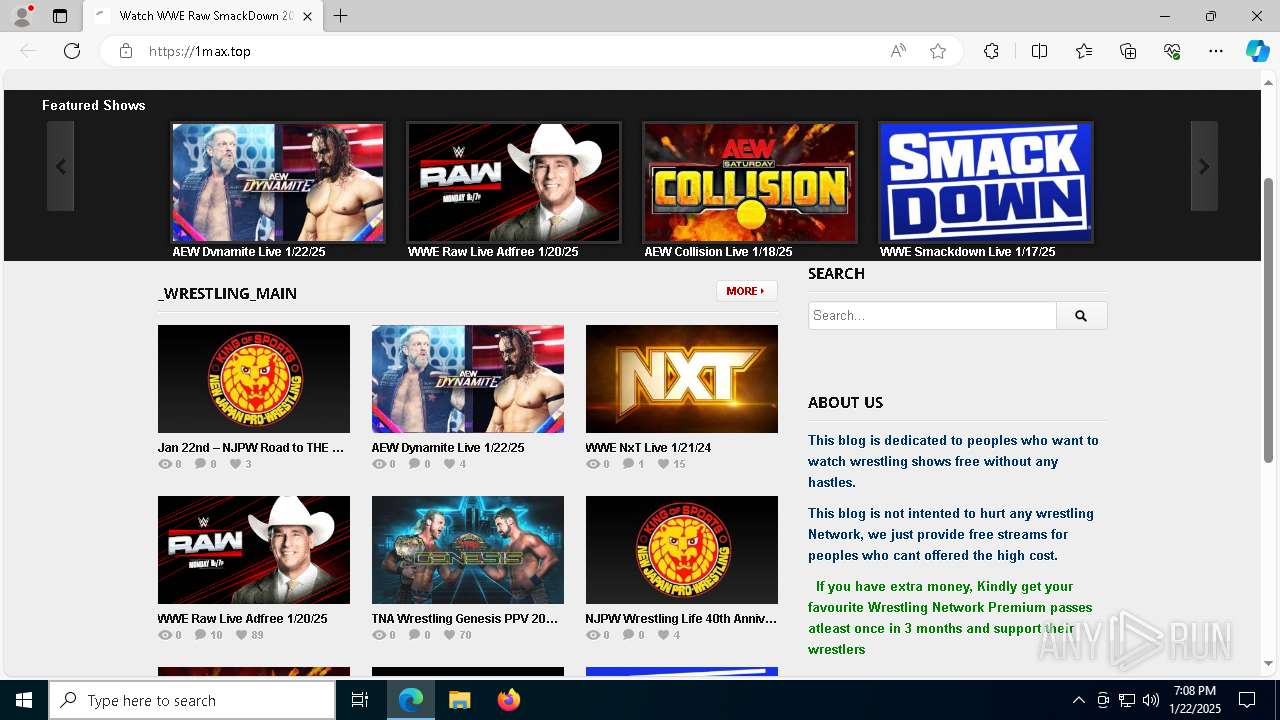Open Settings and more ellipsis menu
Image resolution: width=1280 pixels, height=720 pixels.
[1216, 51]
